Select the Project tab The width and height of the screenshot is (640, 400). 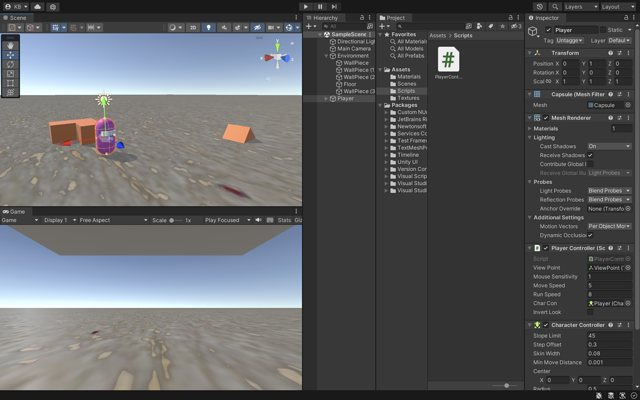click(393, 18)
